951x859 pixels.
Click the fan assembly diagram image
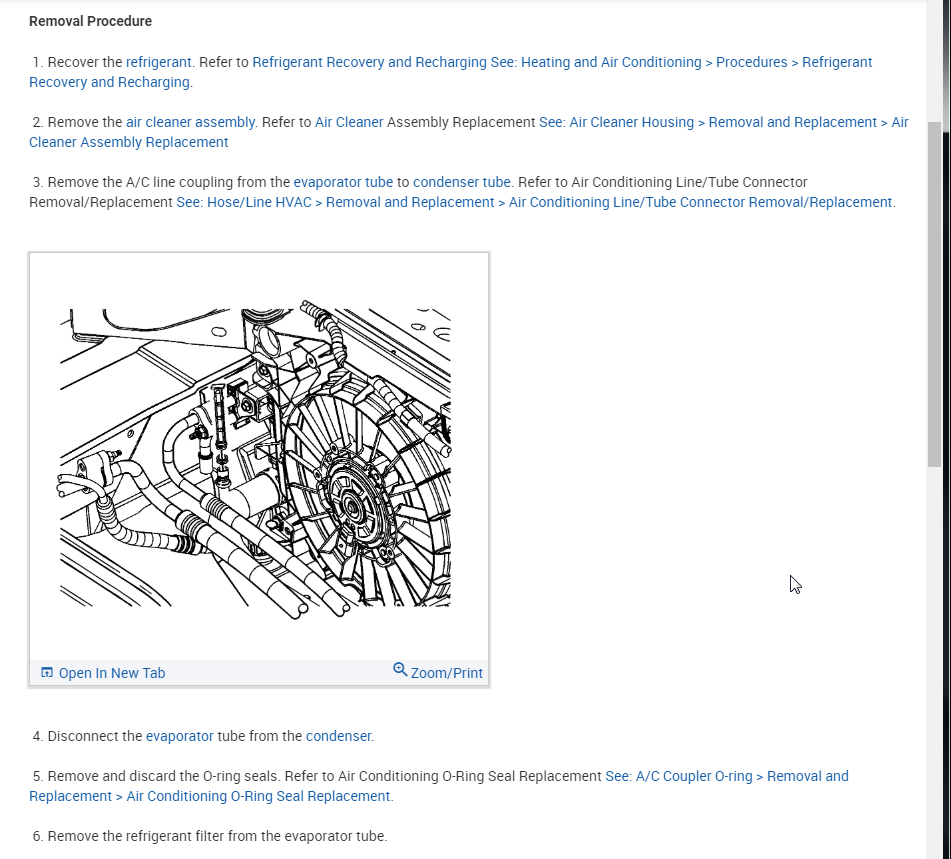coord(255,459)
